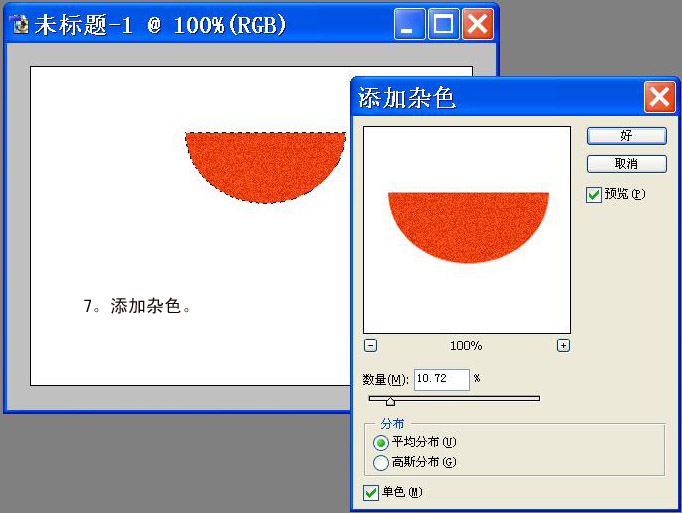Click the 数量 amount input field
Screen dimensions: 682x513
[441, 379]
